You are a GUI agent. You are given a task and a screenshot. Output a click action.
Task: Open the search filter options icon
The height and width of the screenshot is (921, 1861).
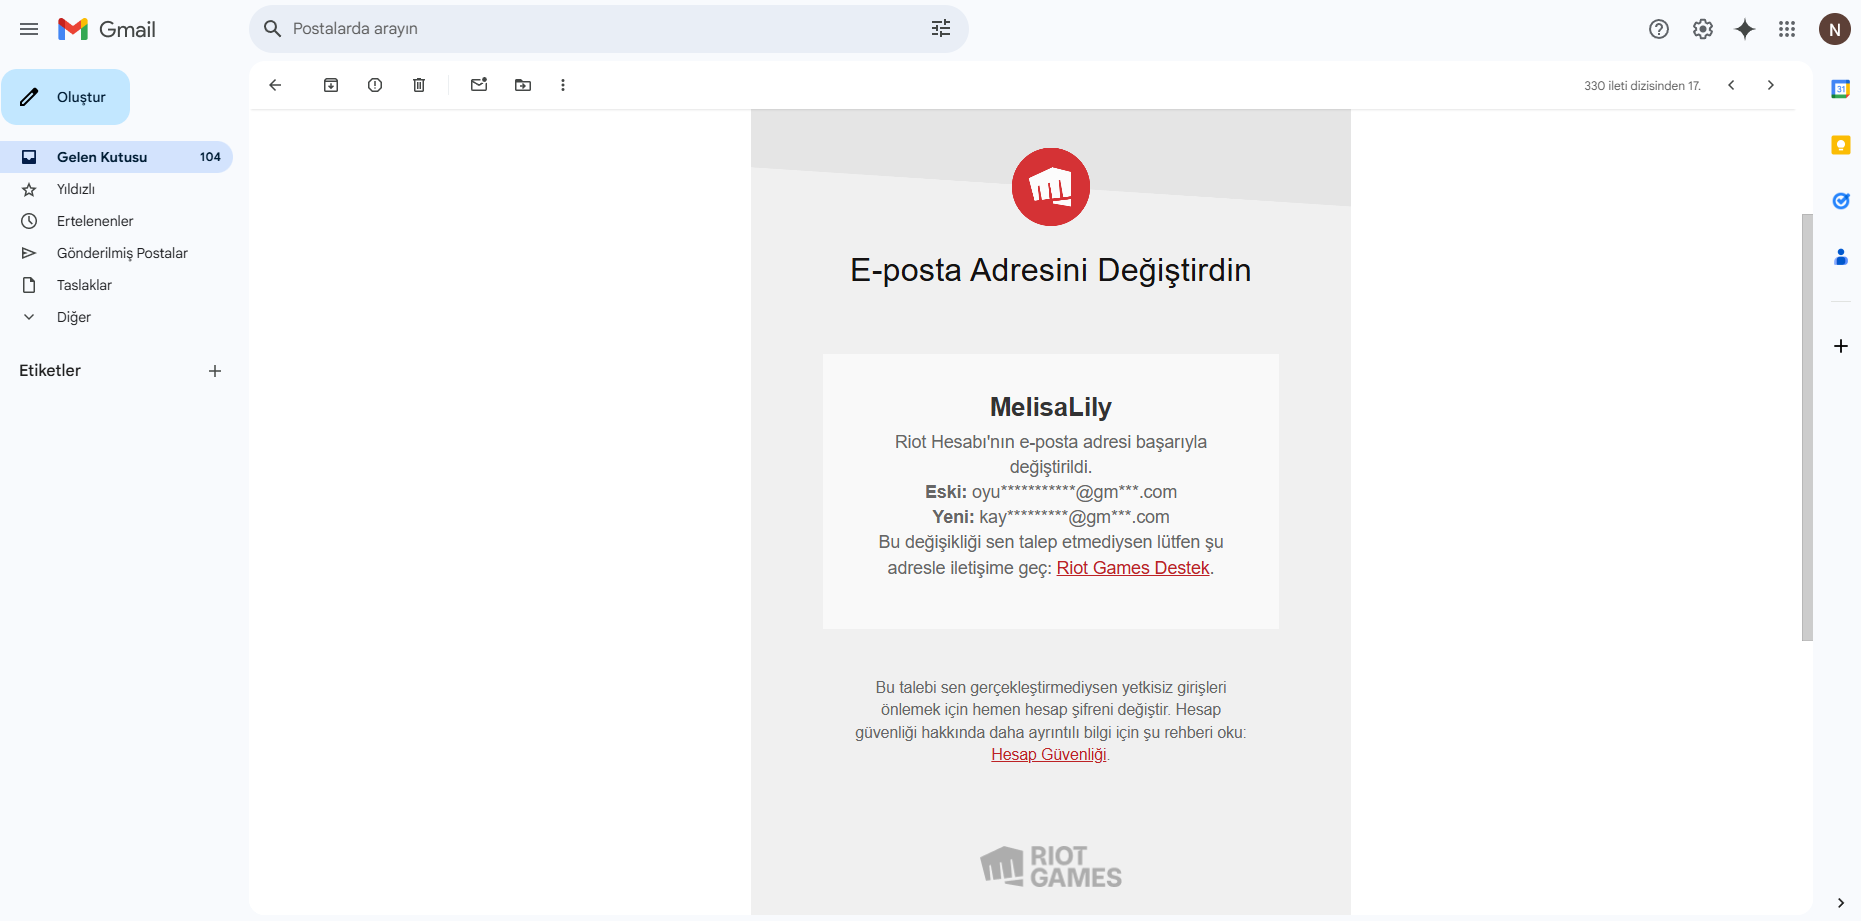pyautogui.click(x=941, y=29)
